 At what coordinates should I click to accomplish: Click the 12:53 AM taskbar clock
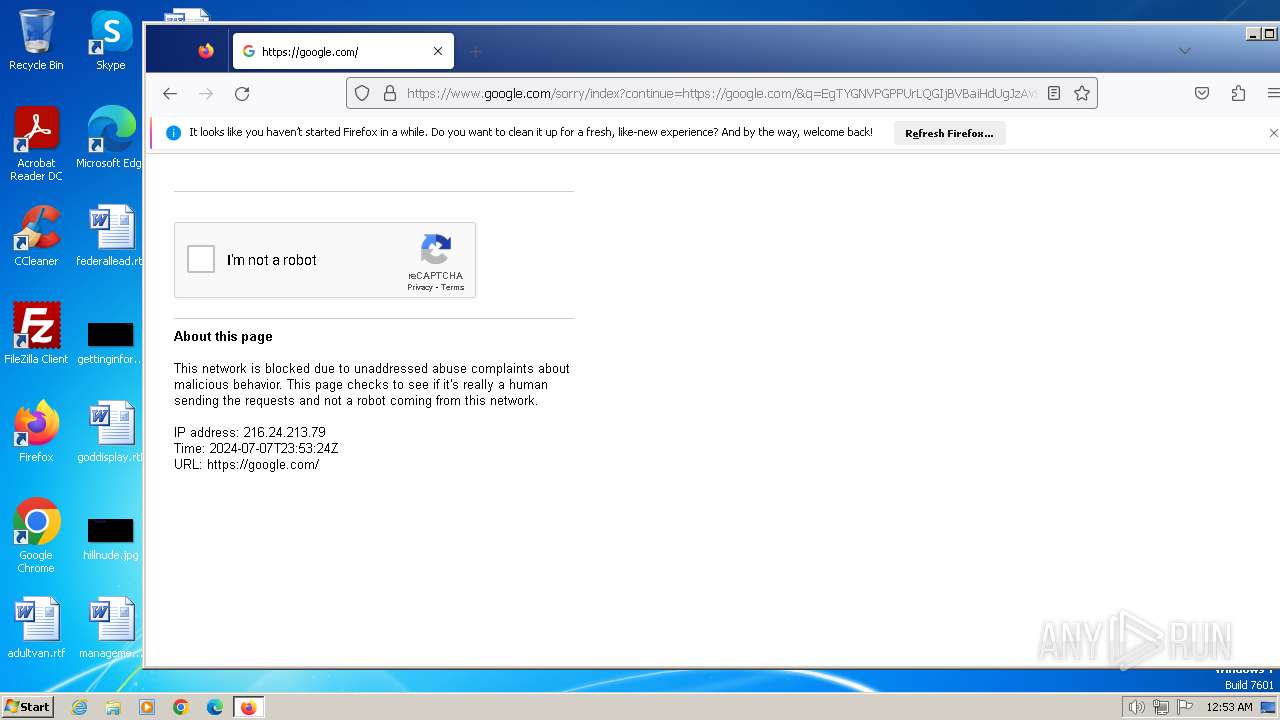tap(1229, 707)
